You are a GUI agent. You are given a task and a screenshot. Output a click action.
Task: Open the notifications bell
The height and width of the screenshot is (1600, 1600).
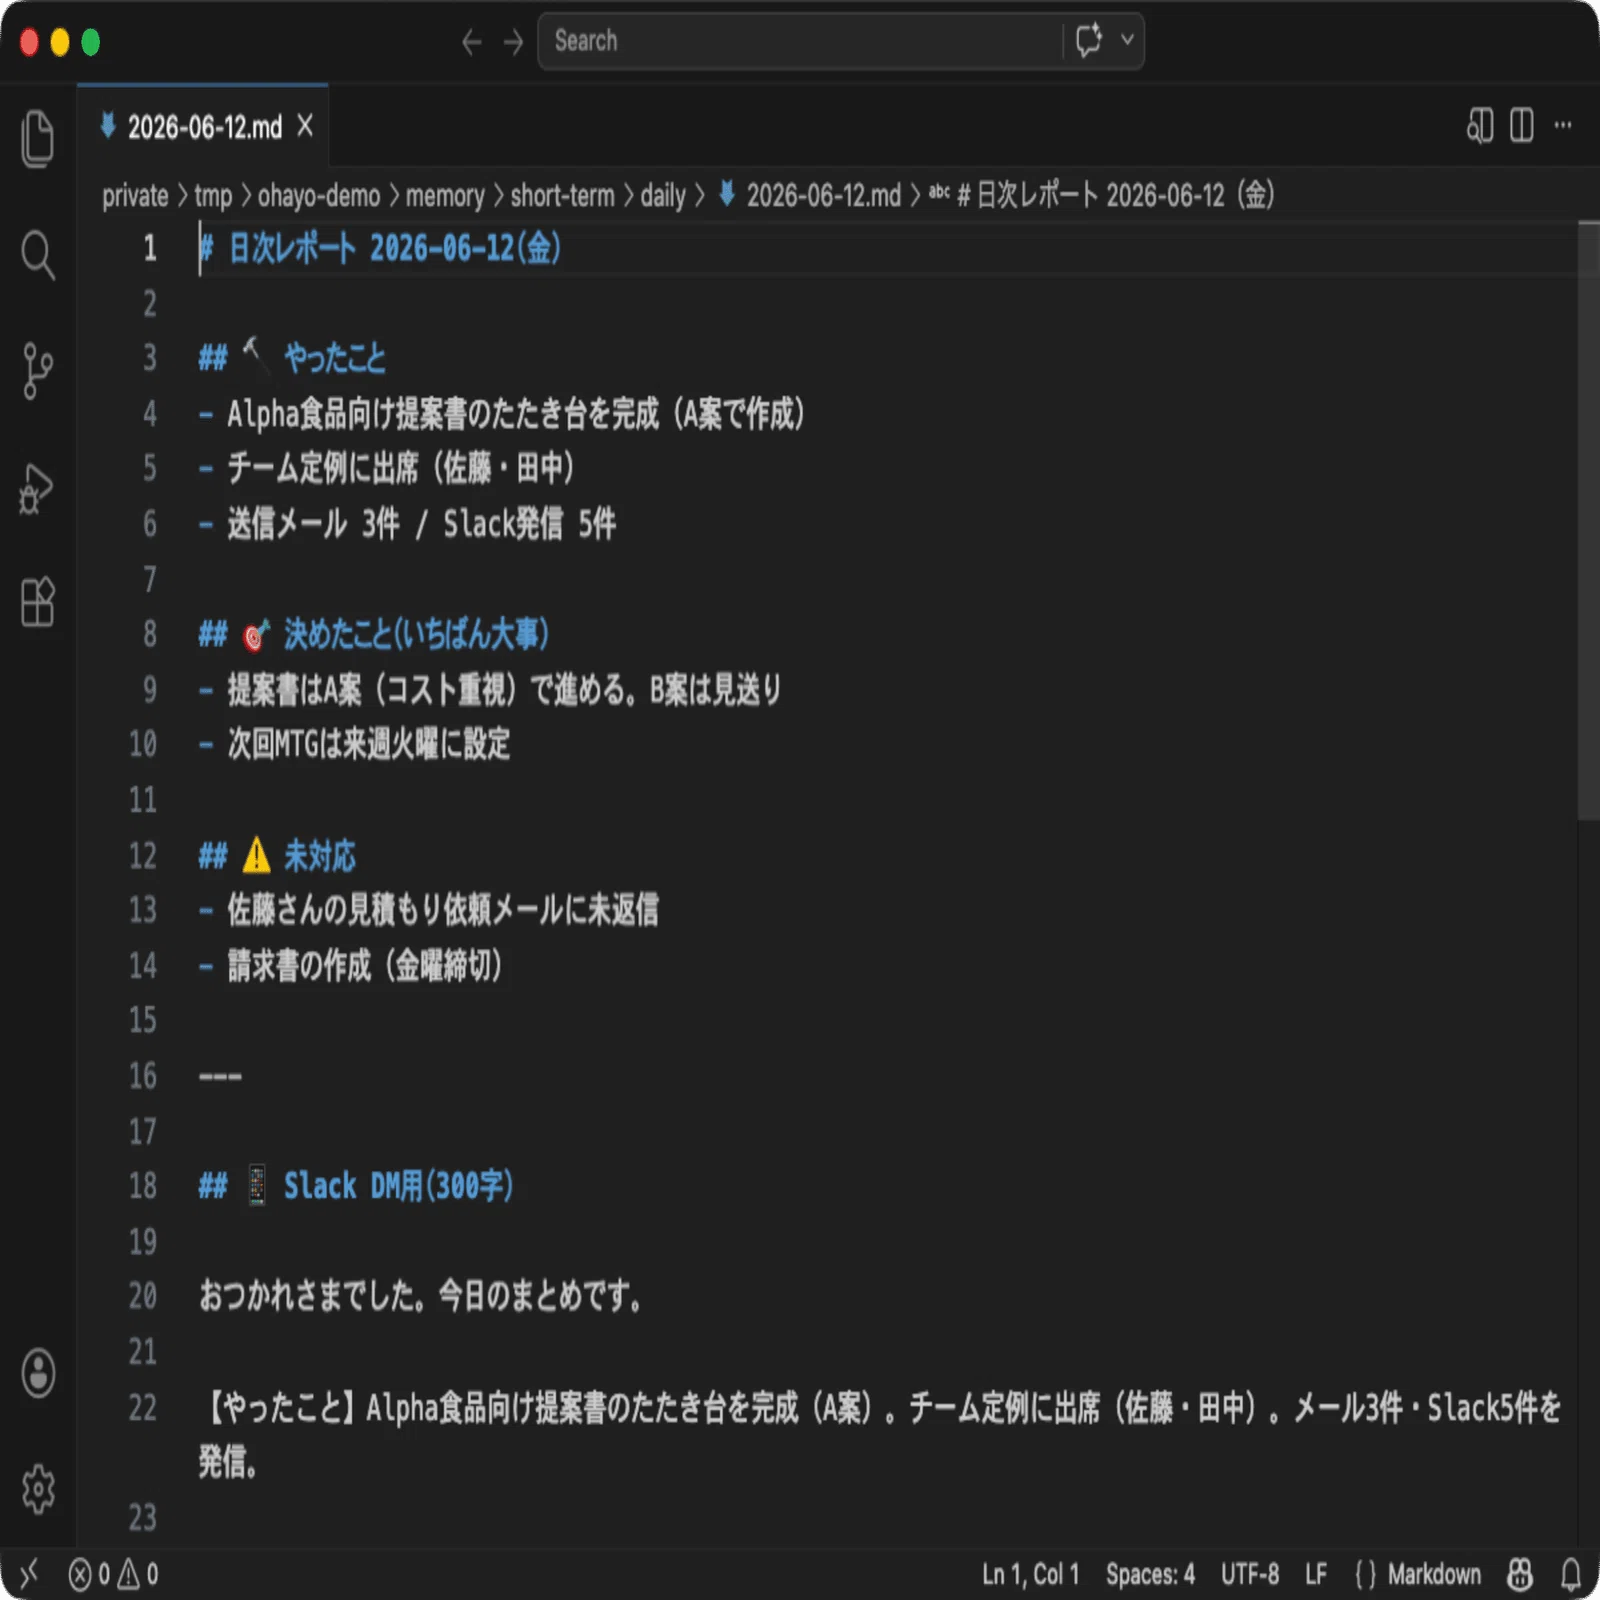click(1571, 1574)
